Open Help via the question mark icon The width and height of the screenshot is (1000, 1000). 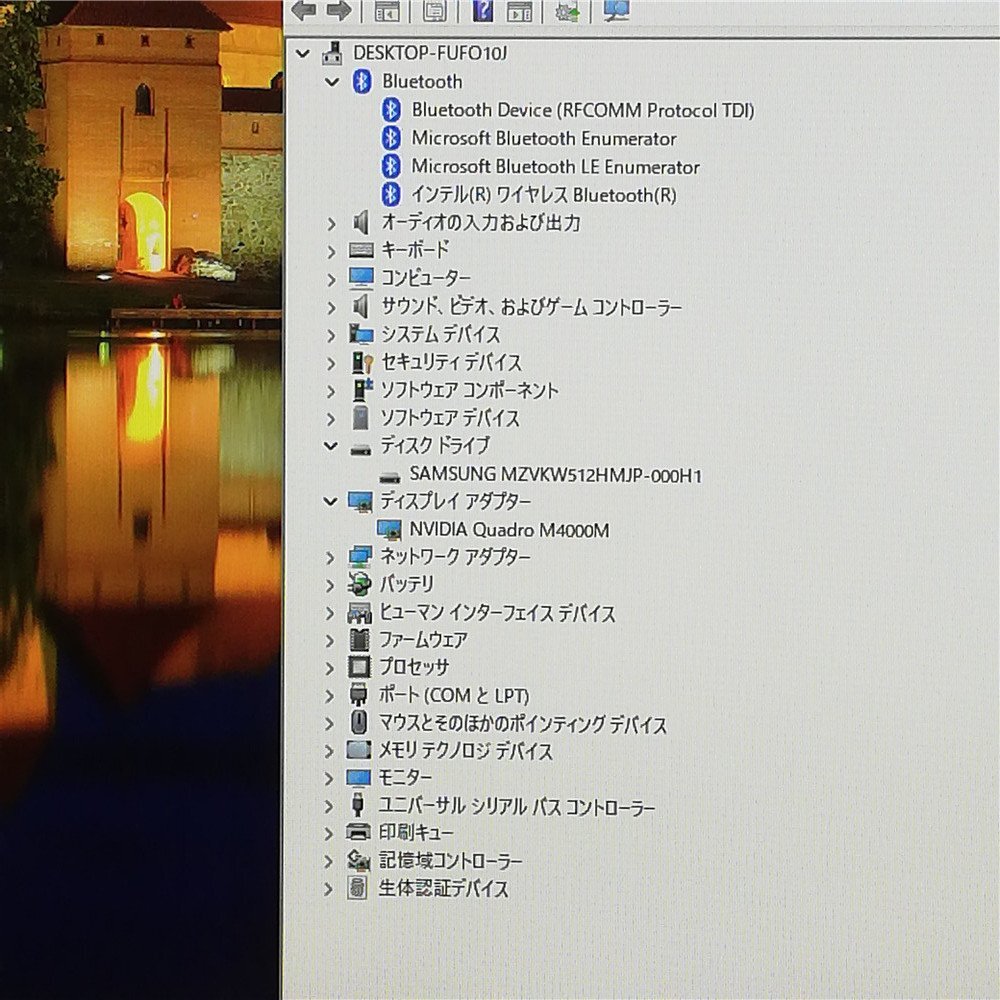coord(483,10)
